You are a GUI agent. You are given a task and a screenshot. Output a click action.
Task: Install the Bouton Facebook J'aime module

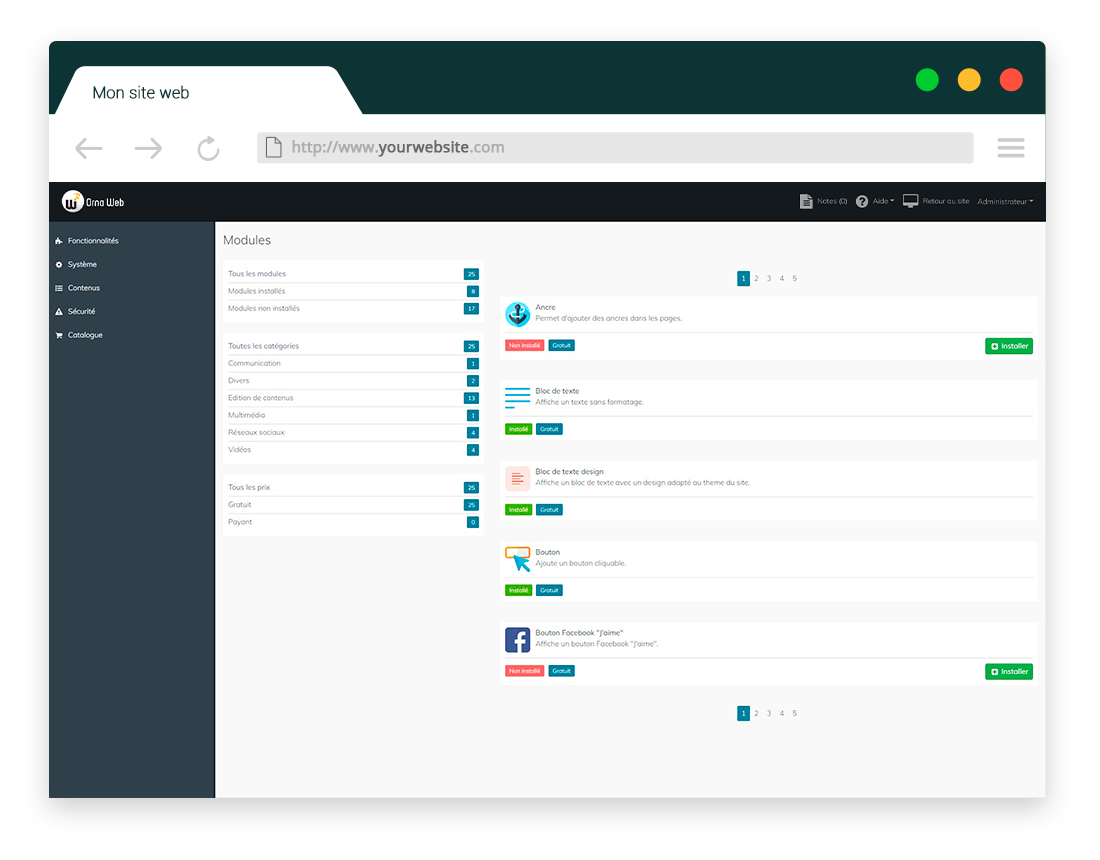tap(1009, 671)
